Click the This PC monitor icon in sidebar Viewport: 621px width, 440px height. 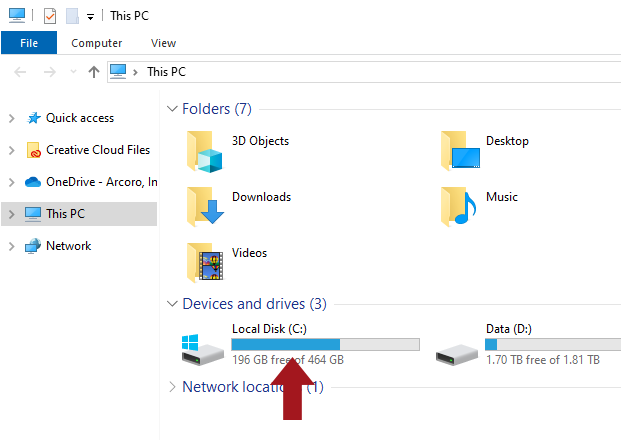(x=33, y=214)
